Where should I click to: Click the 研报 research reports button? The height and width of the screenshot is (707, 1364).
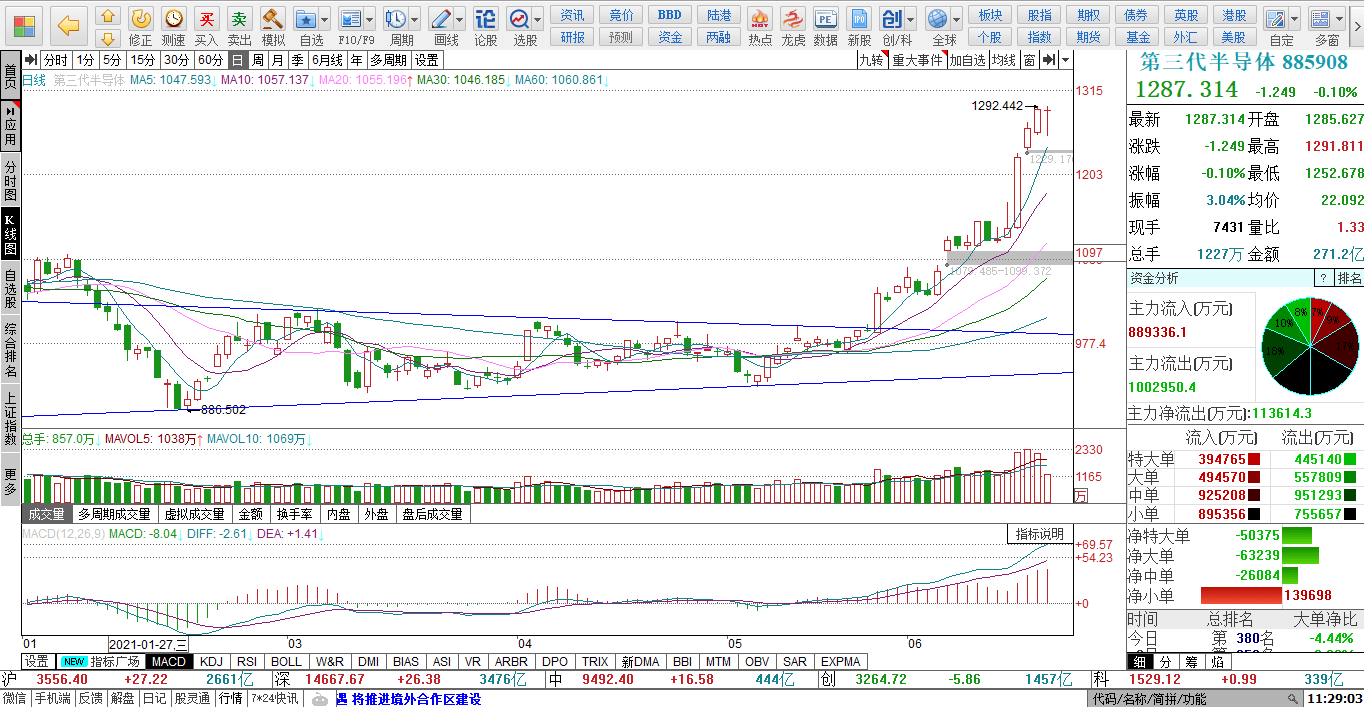[x=573, y=37]
